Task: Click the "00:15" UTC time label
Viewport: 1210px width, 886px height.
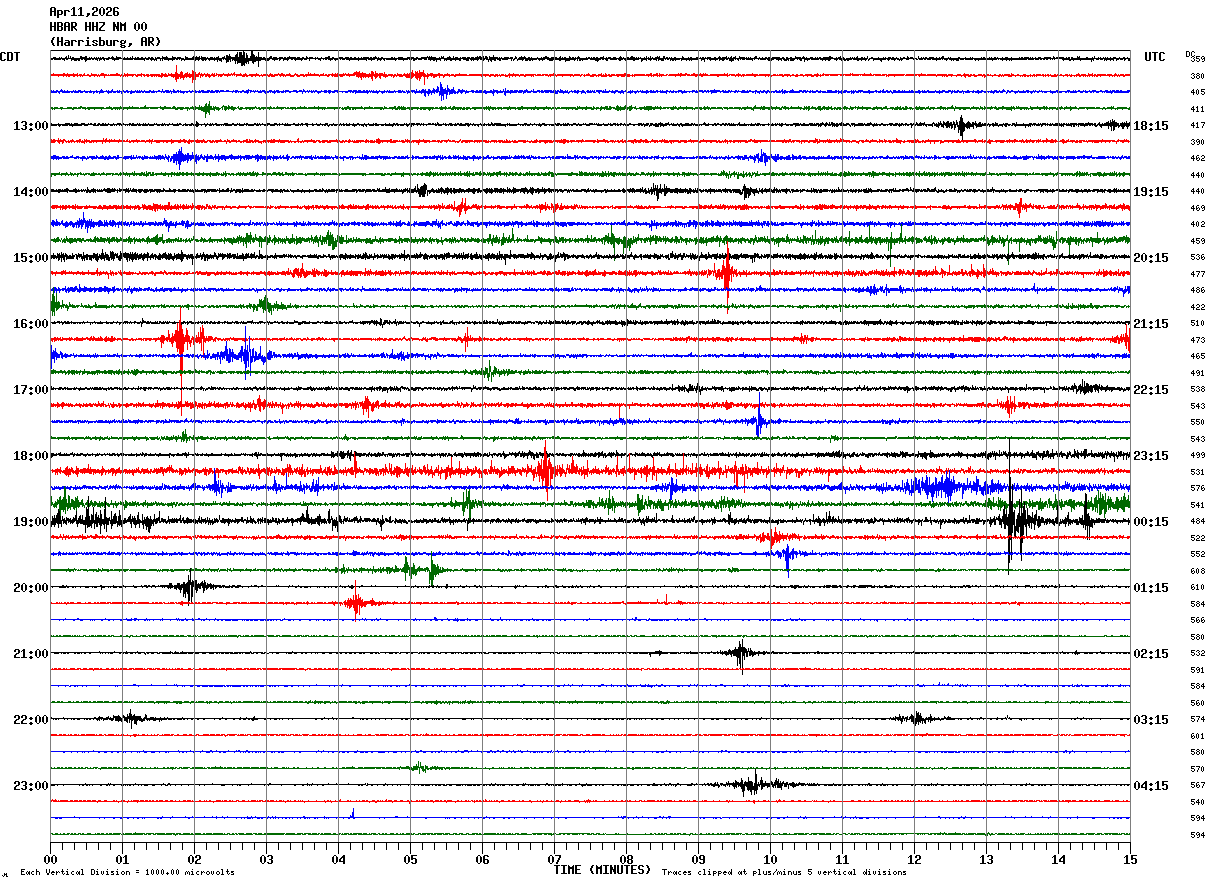Action: coord(1151,522)
